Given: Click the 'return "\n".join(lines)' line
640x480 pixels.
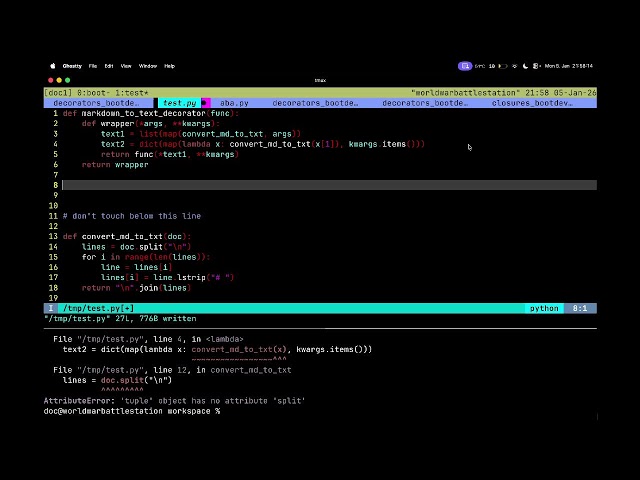Looking at the screenshot, I should pyautogui.click(x=136, y=288).
